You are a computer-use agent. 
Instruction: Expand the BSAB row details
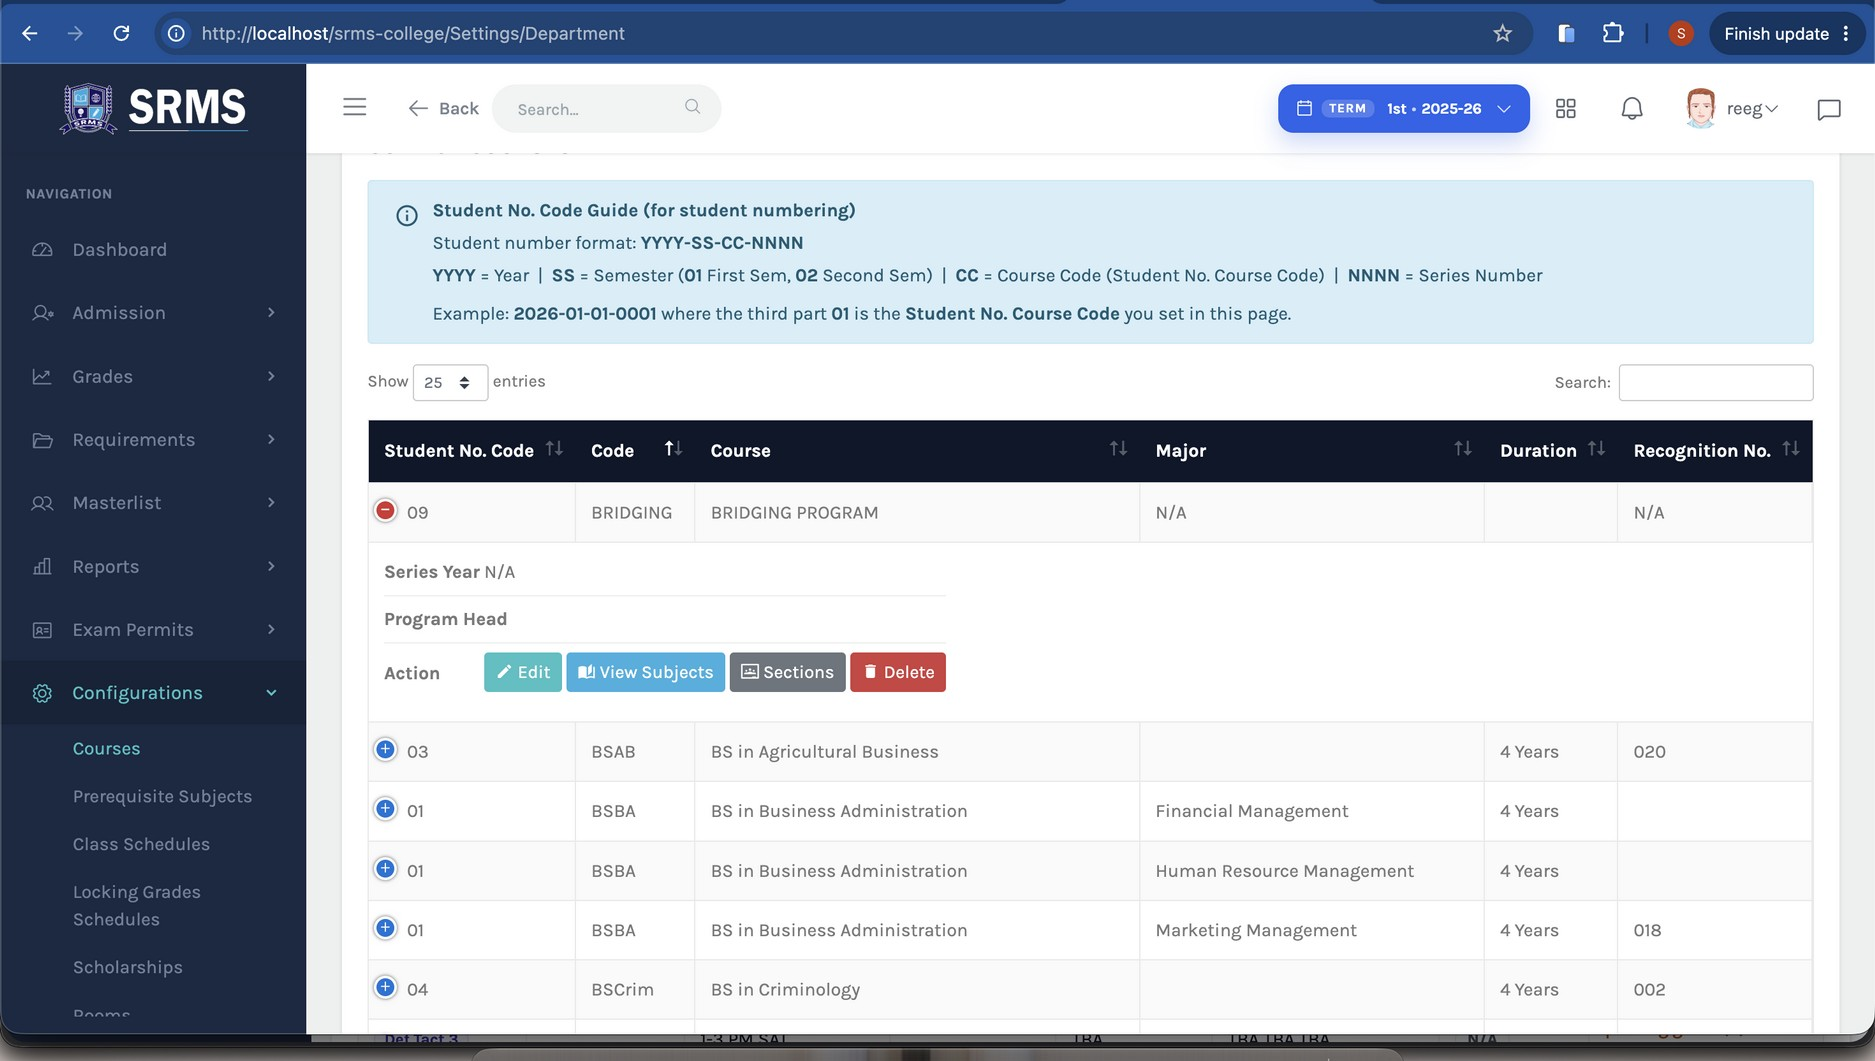point(385,750)
